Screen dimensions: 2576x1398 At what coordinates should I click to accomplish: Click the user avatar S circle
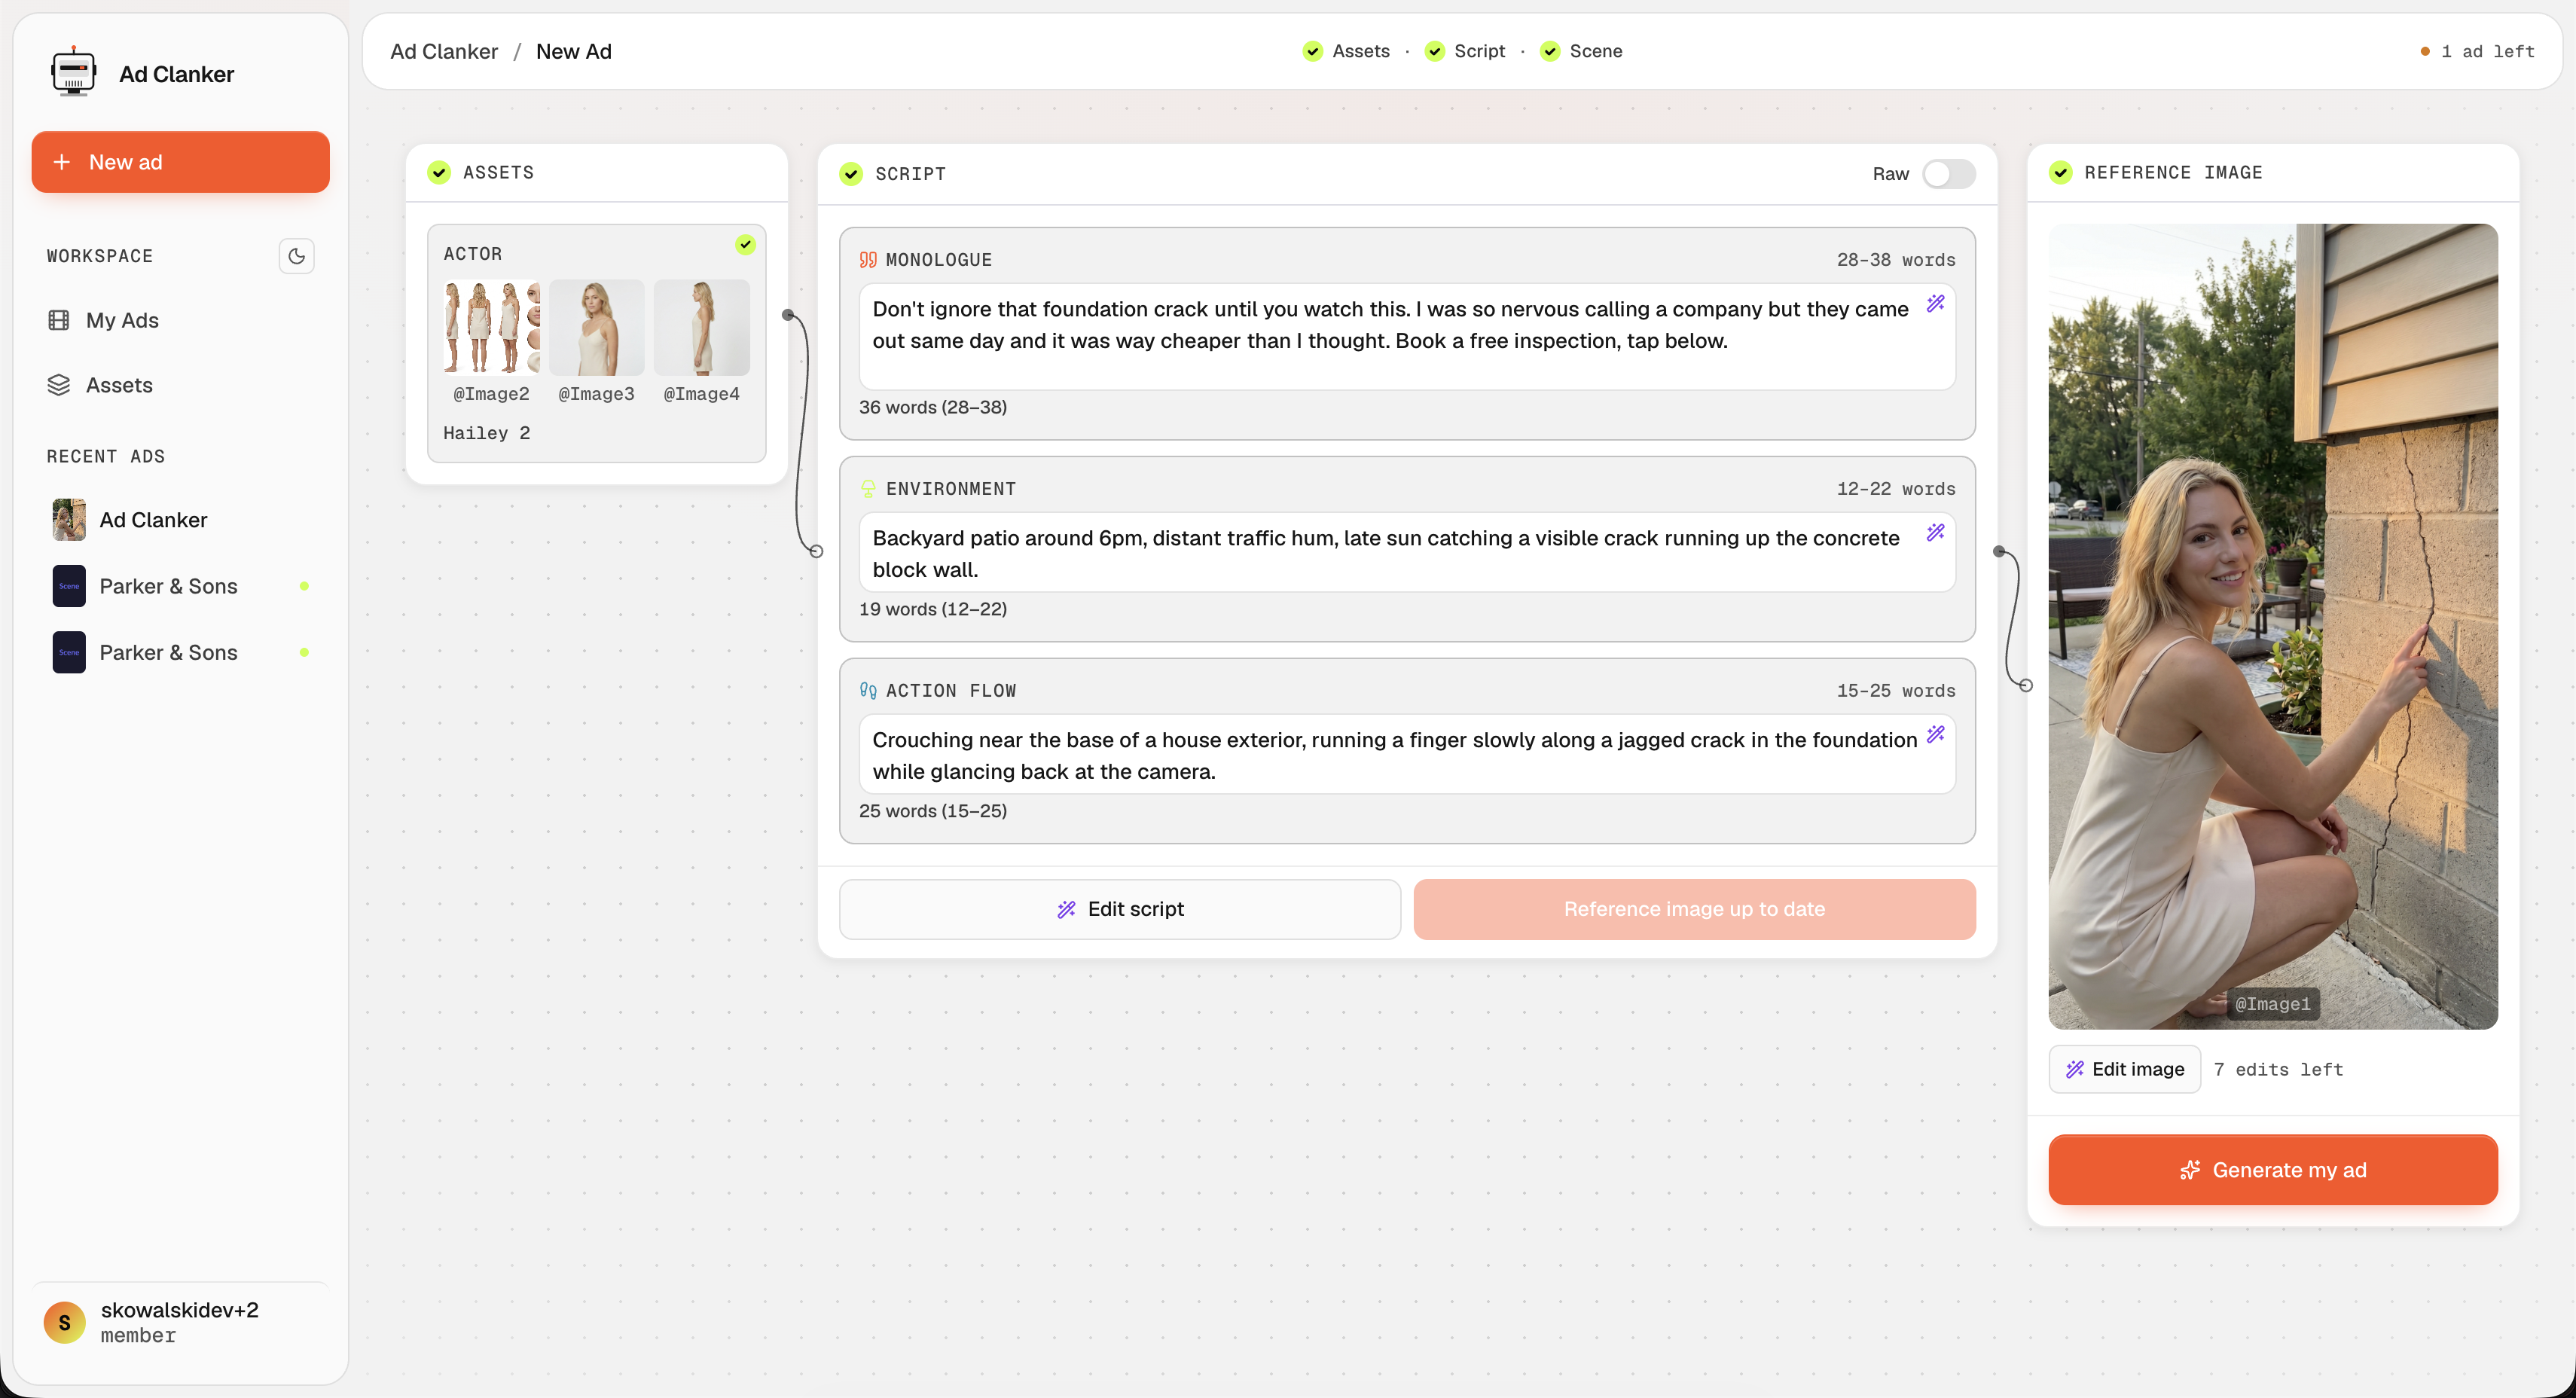65,1322
